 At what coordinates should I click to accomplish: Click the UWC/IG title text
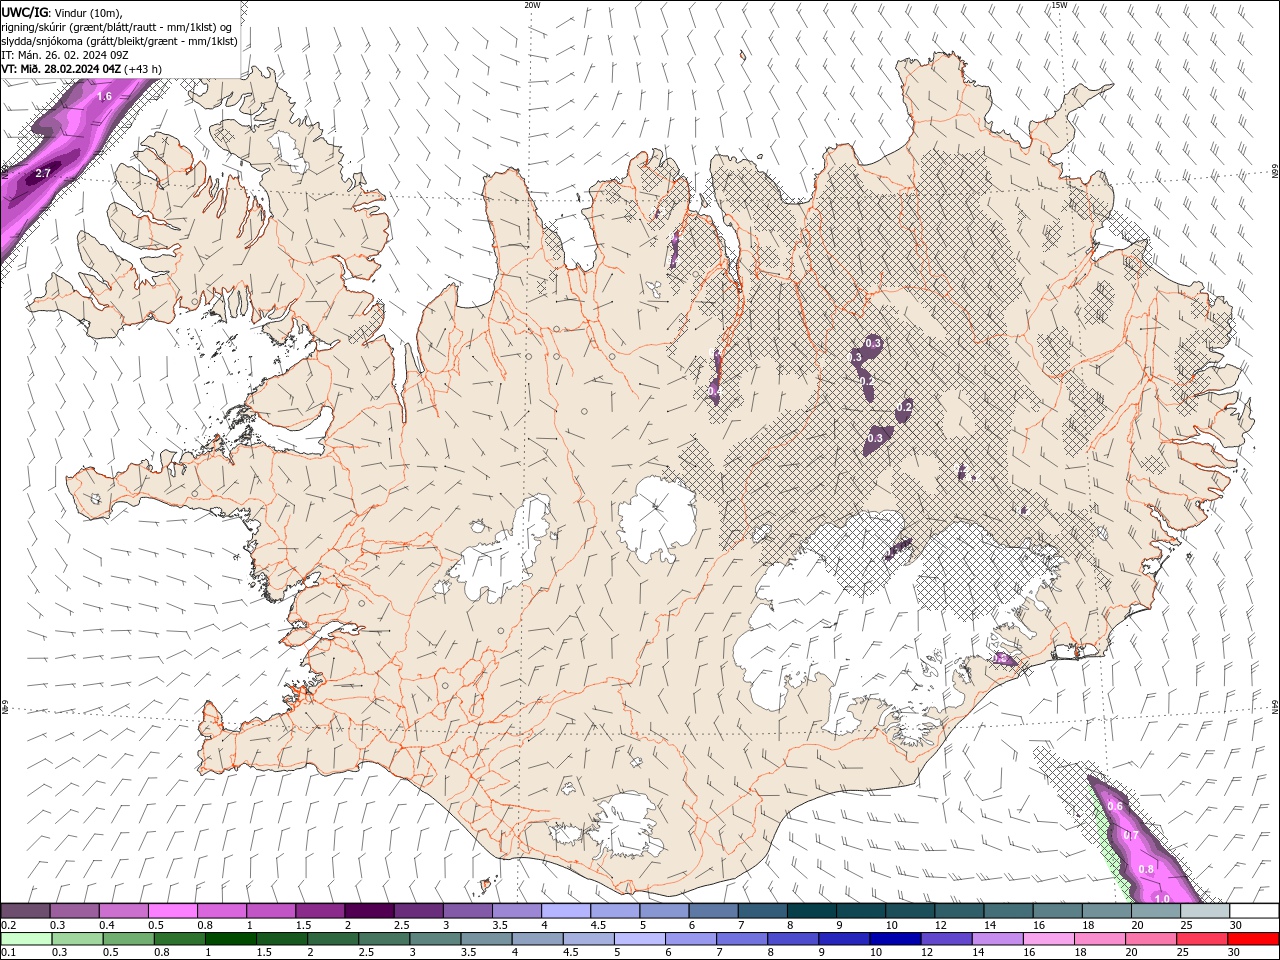point(25,12)
